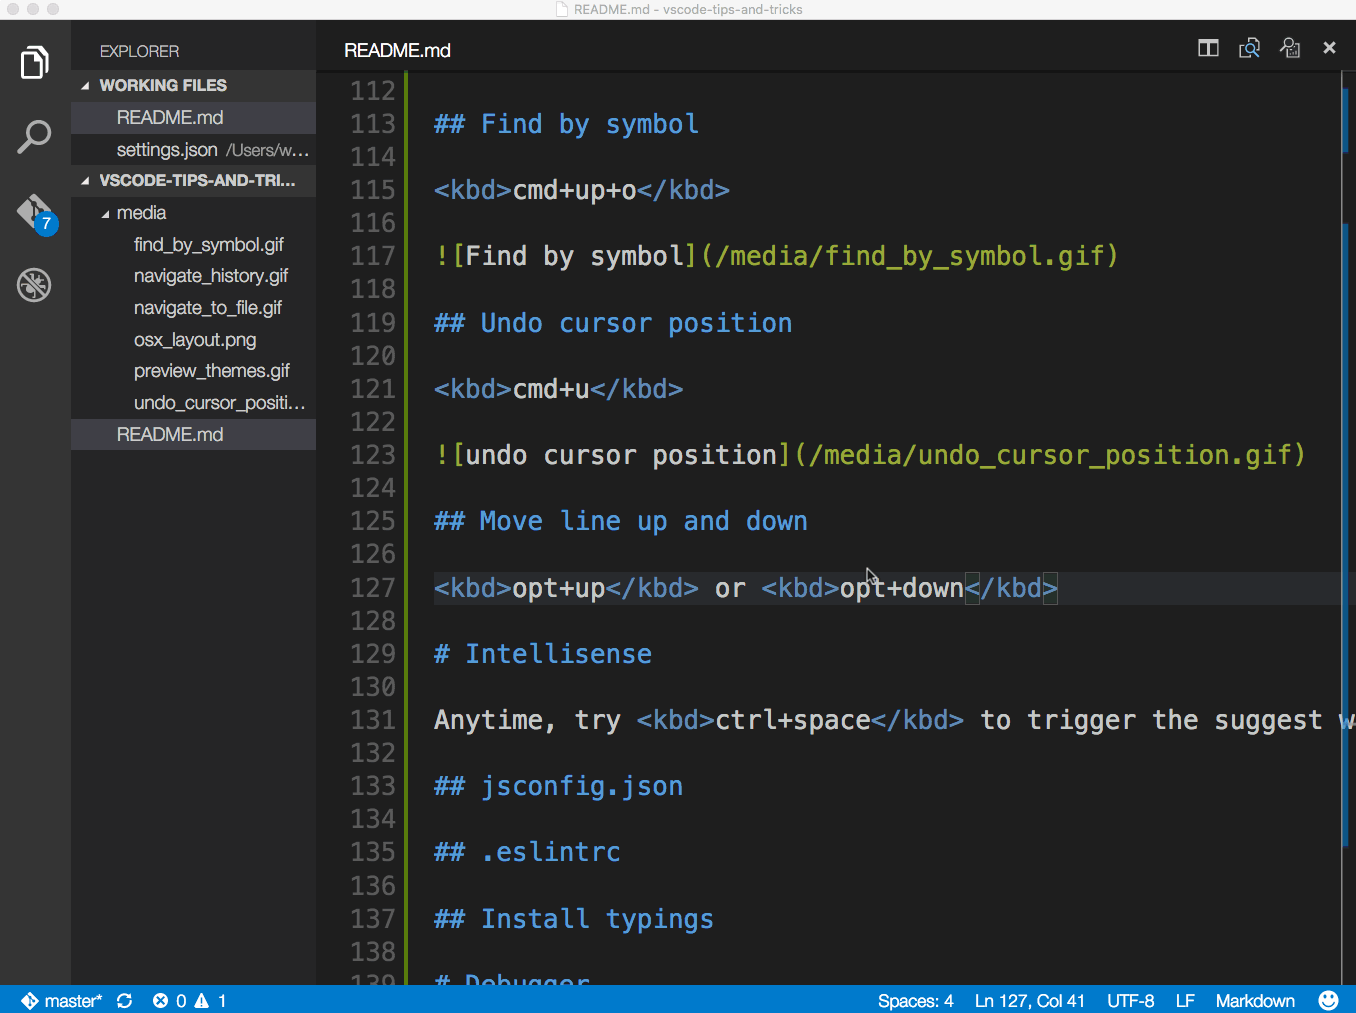Open the Debug view in the sidebar
Viewport: 1356px width, 1013px height.
click(x=34, y=285)
